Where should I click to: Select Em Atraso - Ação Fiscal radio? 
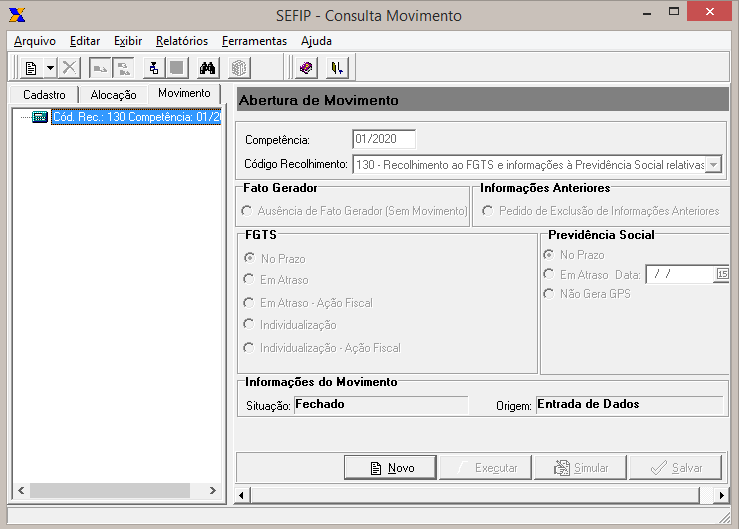pyautogui.click(x=249, y=302)
